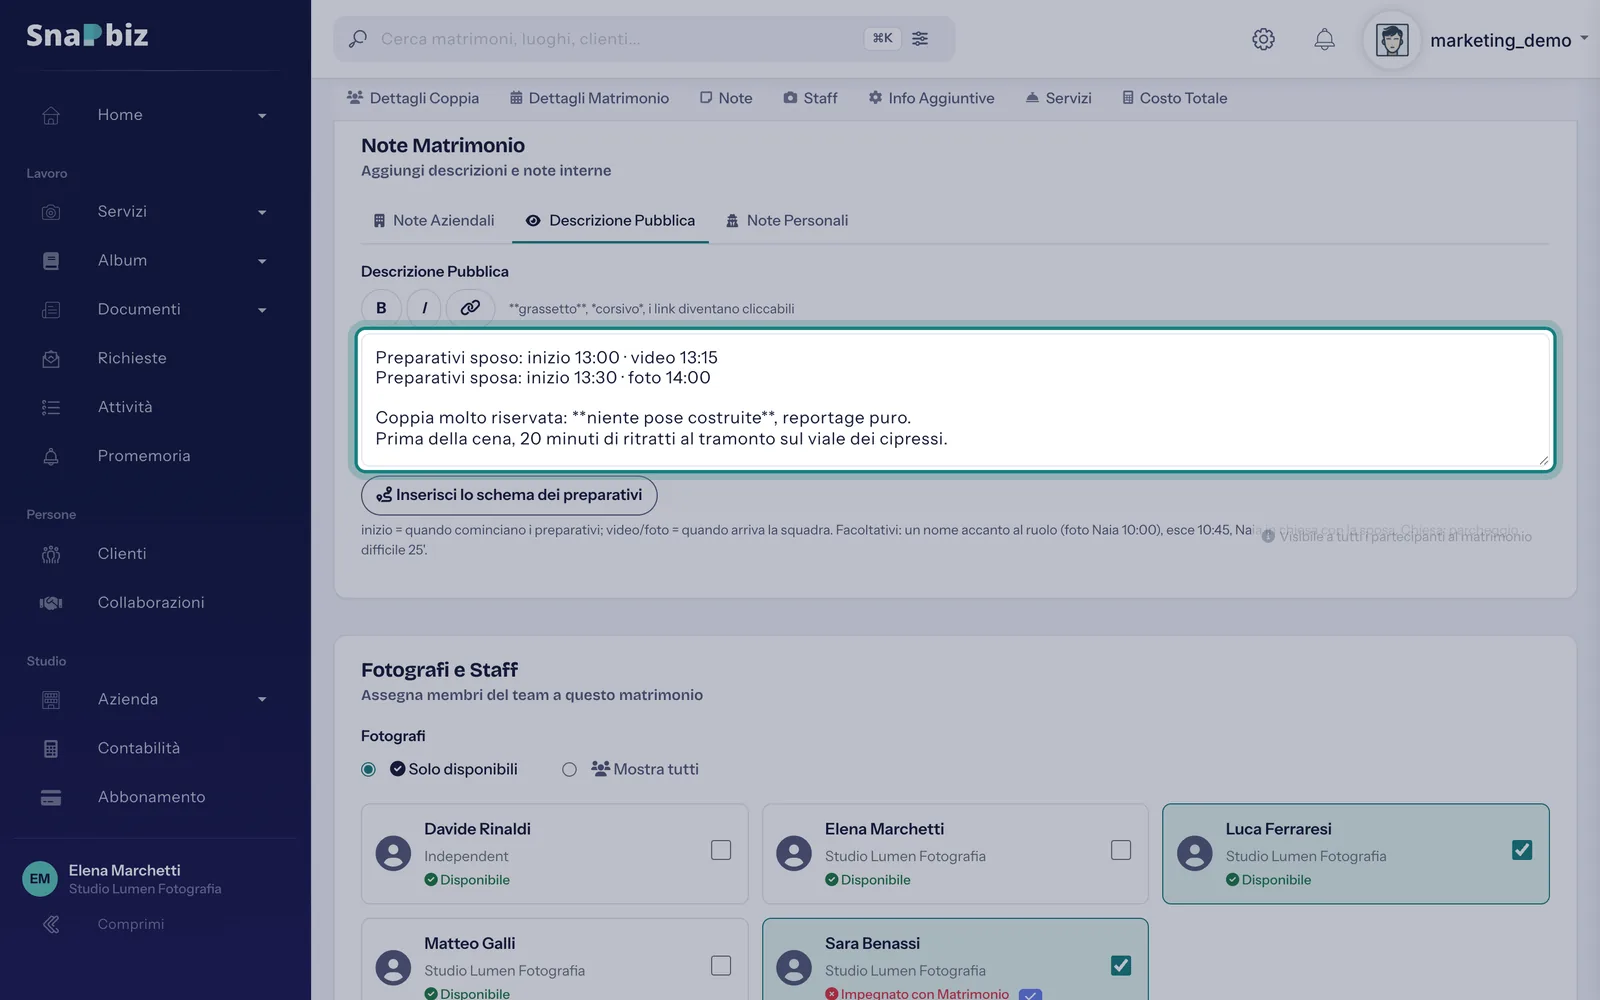Insert a link with chain icon
This screenshot has height=1000, width=1600.
coord(470,308)
